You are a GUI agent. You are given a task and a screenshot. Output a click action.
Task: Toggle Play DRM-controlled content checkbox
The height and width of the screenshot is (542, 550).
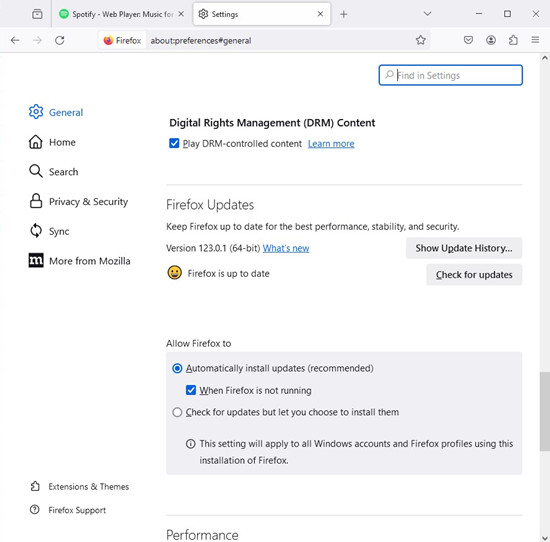click(174, 143)
